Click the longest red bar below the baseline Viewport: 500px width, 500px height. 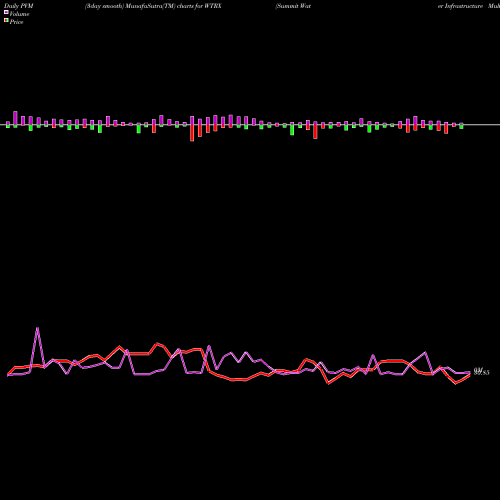pyautogui.click(x=192, y=133)
